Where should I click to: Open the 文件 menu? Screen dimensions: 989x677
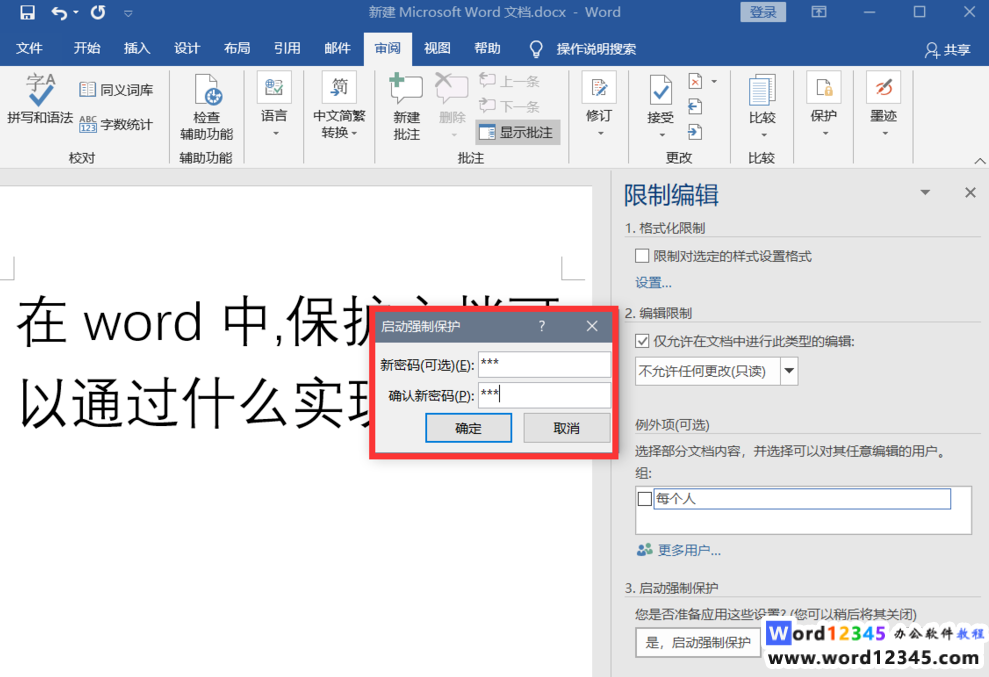pyautogui.click(x=29, y=49)
